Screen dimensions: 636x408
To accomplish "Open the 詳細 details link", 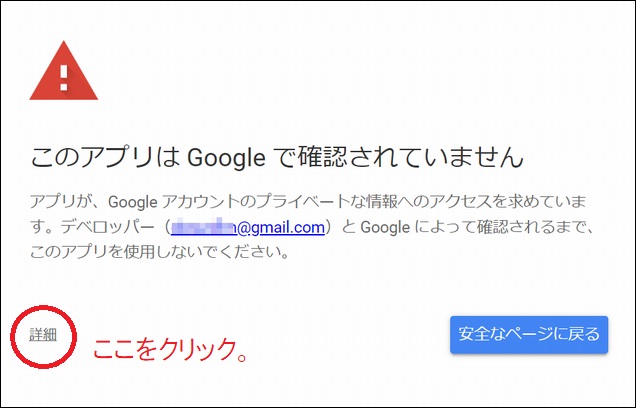I will tap(42, 334).
